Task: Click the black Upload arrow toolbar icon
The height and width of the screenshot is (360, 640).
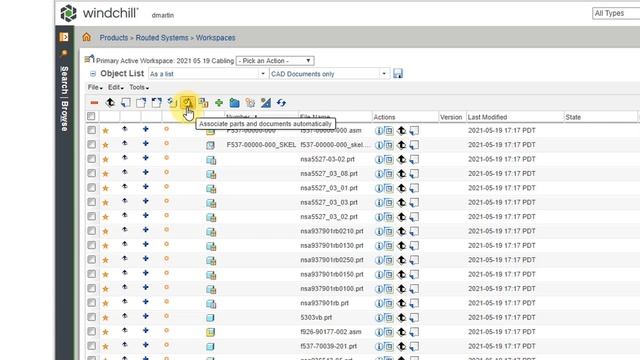Action: point(110,103)
